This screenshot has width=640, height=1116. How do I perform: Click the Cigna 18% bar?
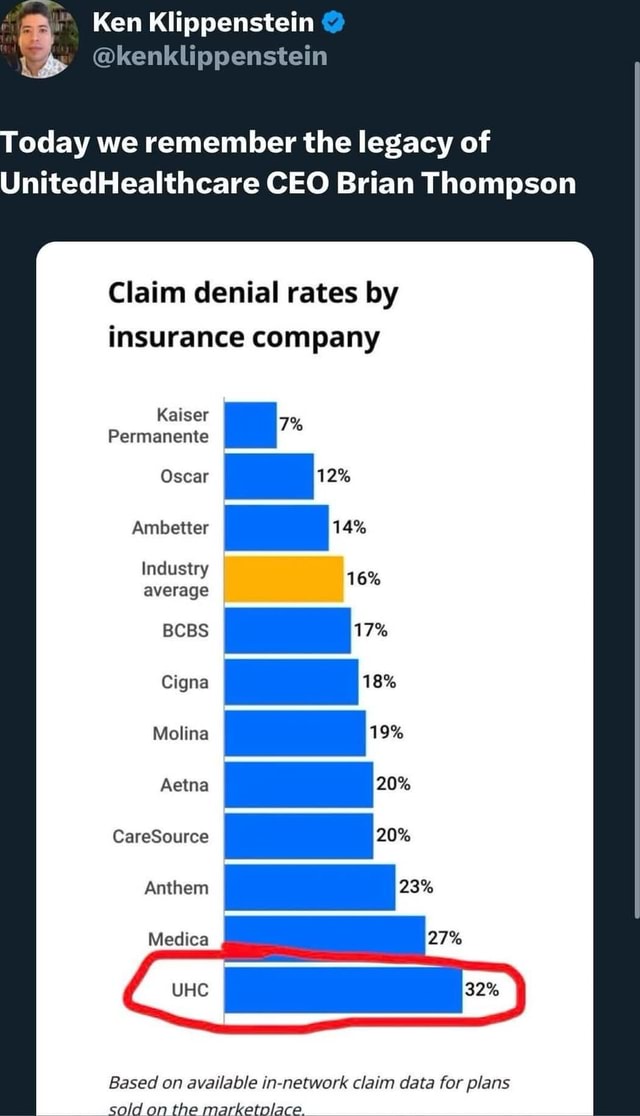[292, 682]
